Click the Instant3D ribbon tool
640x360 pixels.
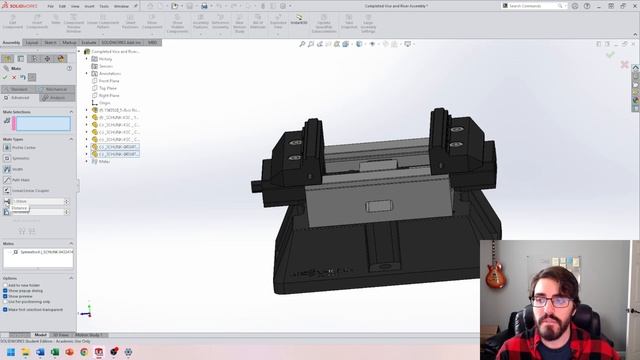click(299, 20)
